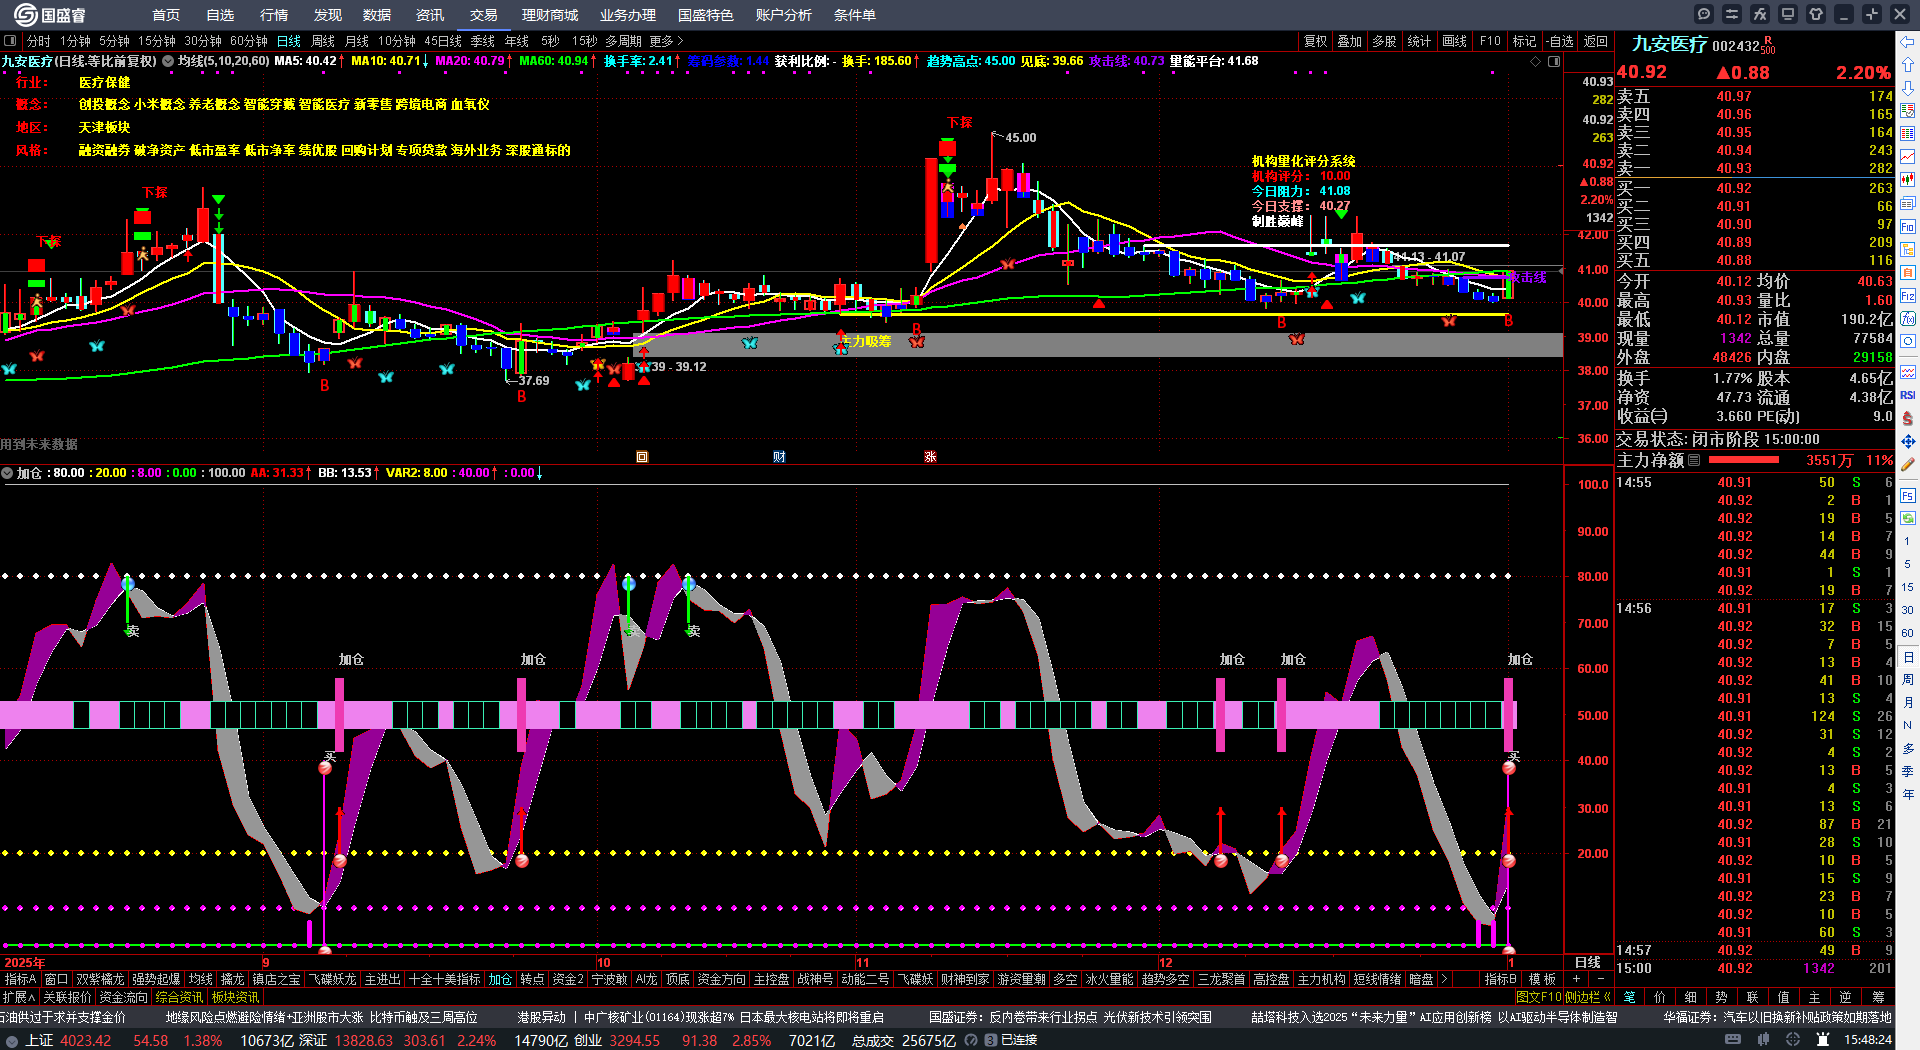1920x1050 pixels.
Task: Expand more indicator tabs with the arrow
Action: [x=1443, y=979]
